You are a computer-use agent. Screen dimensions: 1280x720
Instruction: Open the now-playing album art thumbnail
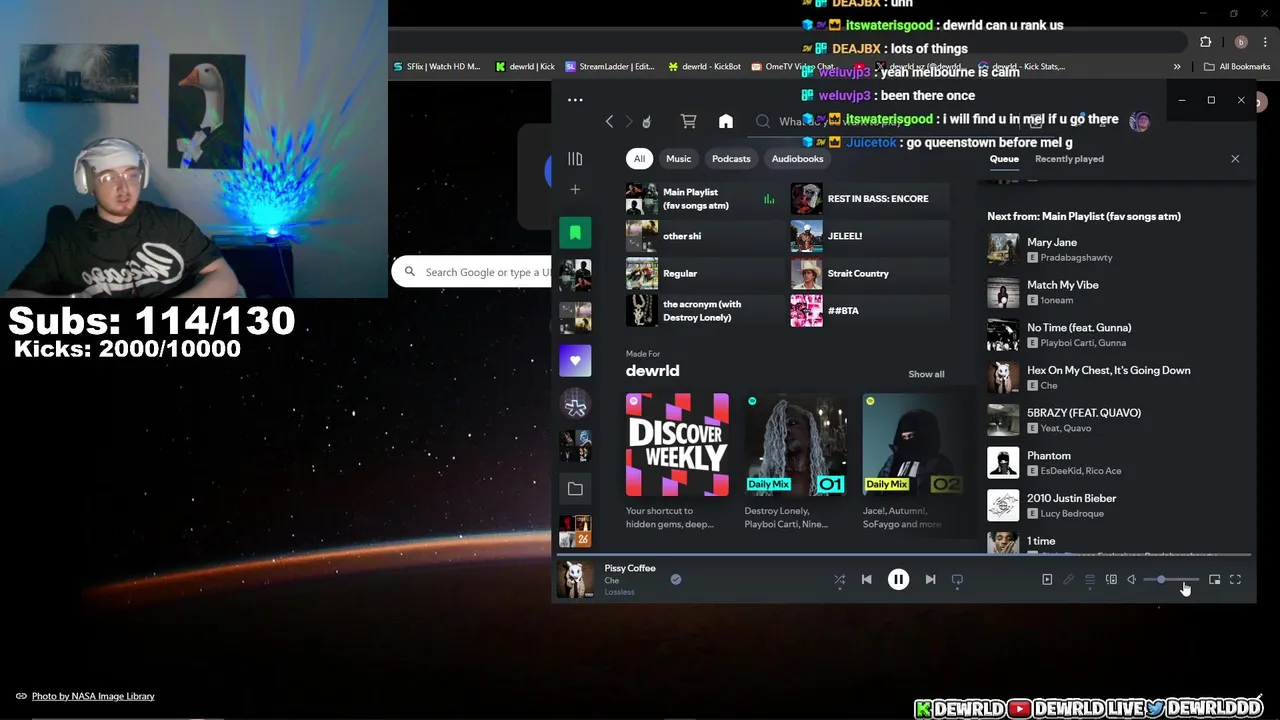tap(575, 579)
